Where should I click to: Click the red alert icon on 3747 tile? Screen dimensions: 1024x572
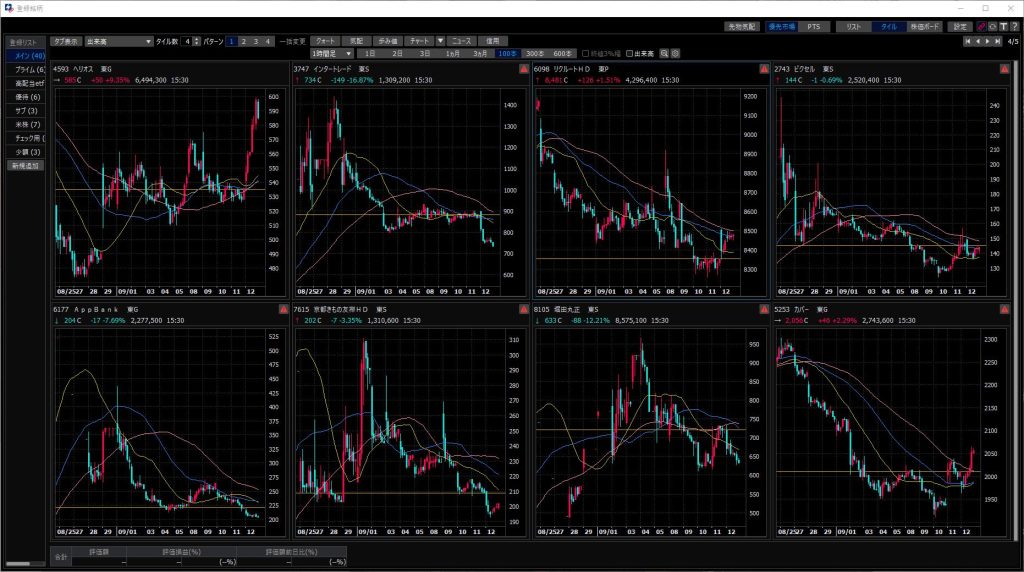[x=523, y=69]
